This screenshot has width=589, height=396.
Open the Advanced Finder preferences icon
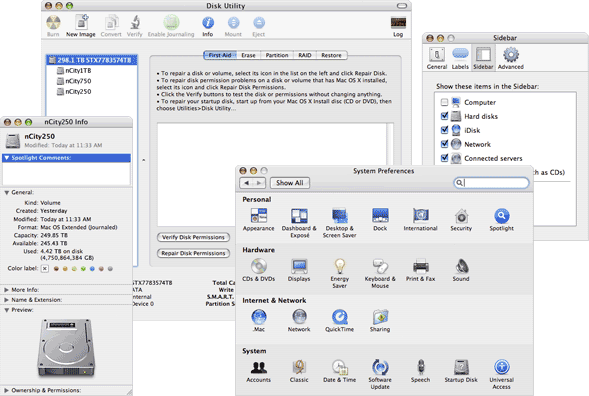pyautogui.click(x=511, y=58)
